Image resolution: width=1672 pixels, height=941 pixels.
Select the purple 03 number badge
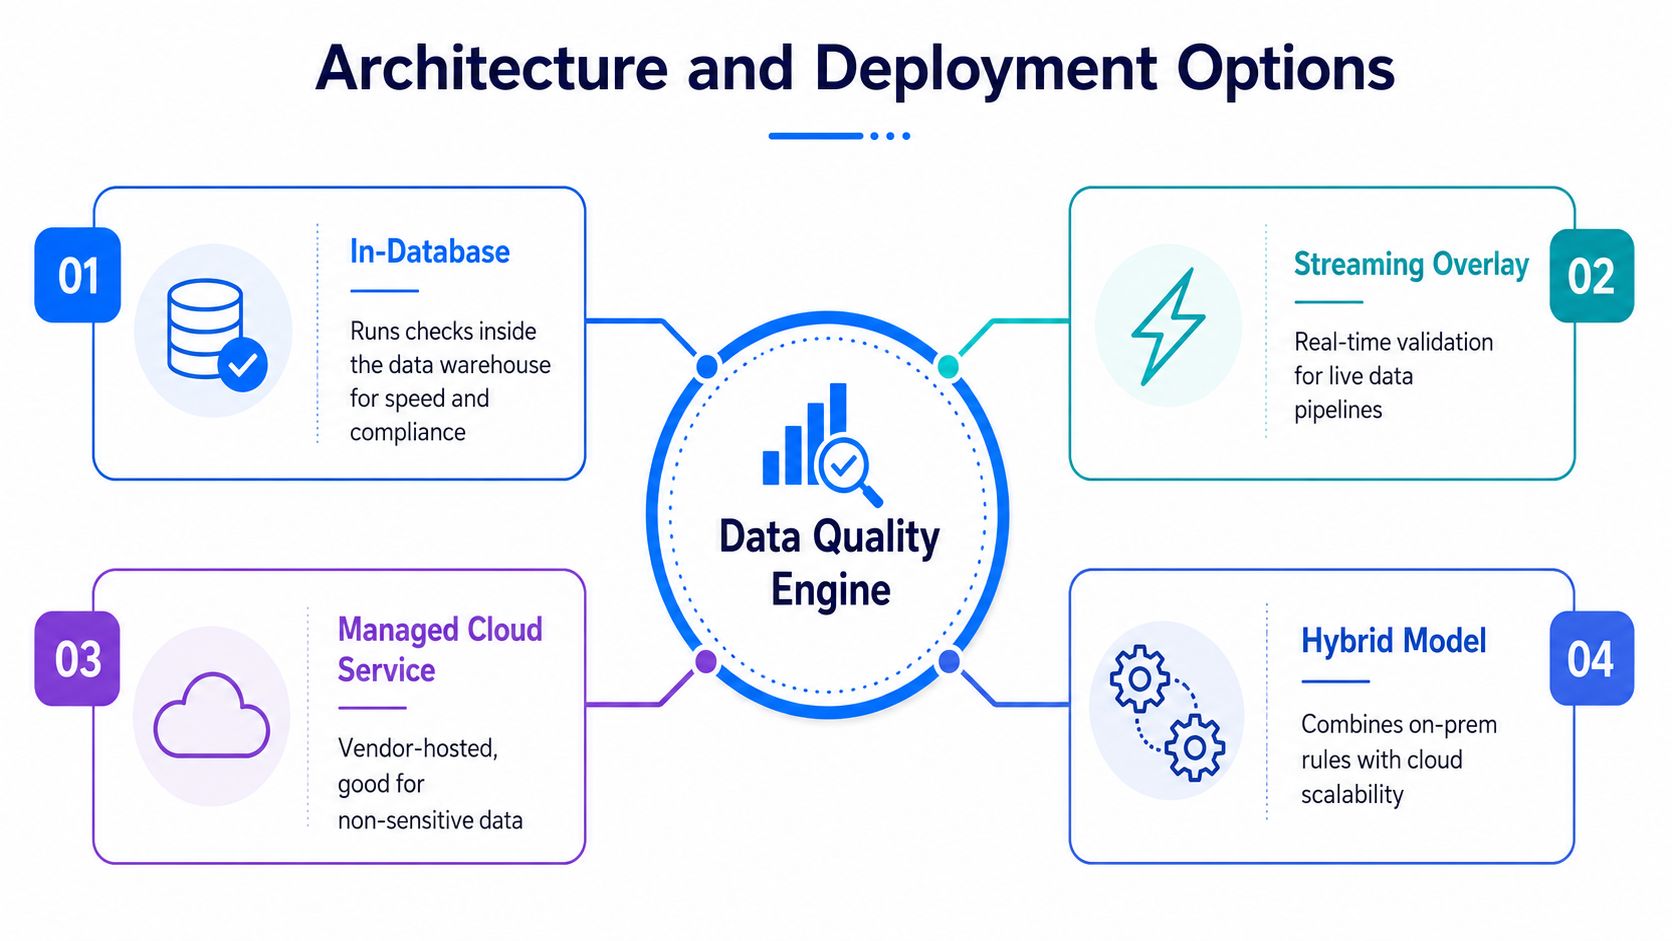click(x=78, y=659)
